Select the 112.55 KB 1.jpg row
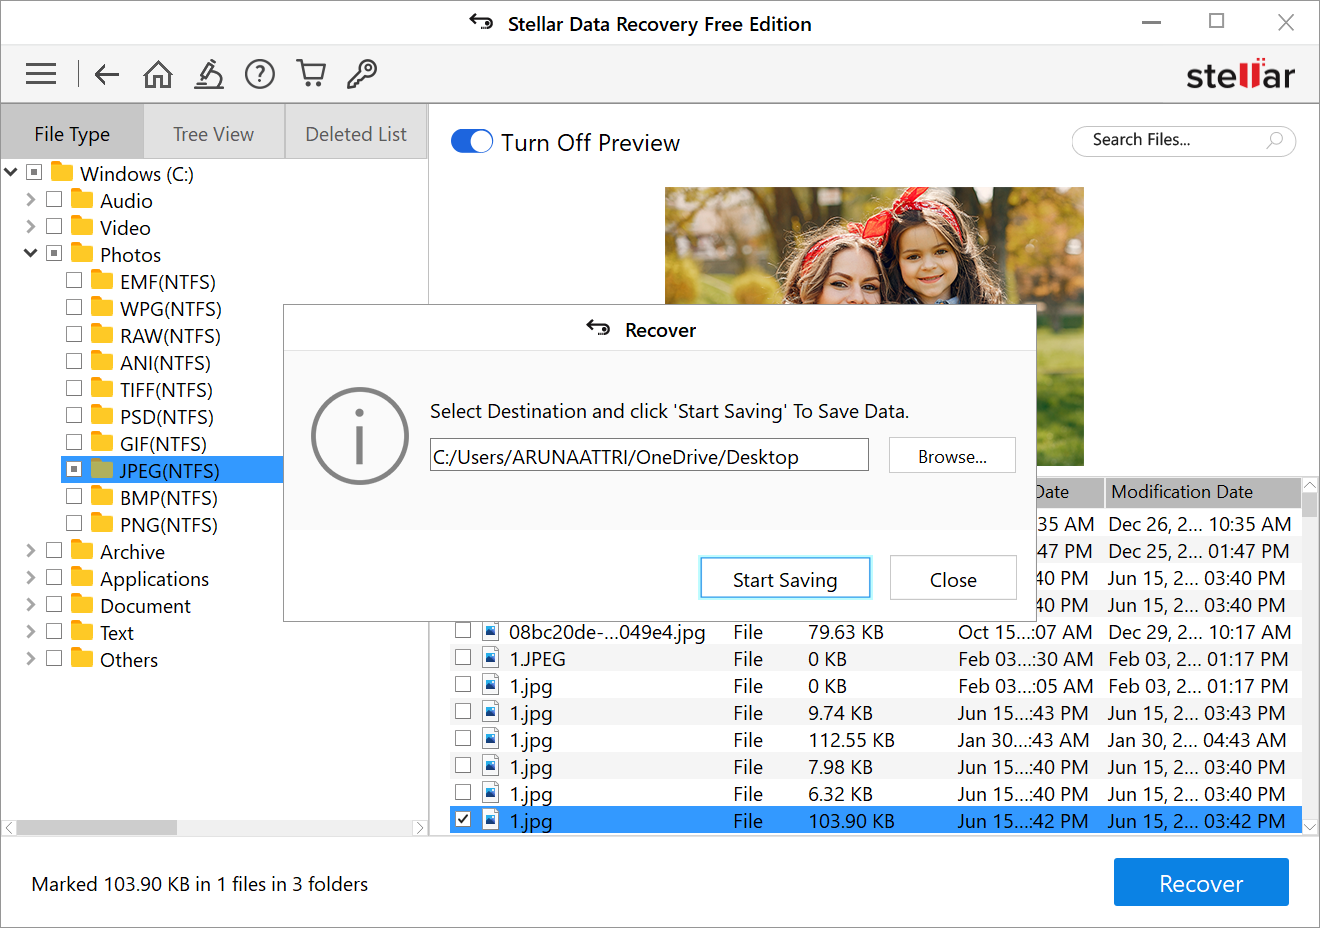This screenshot has width=1320, height=928. coord(875,739)
